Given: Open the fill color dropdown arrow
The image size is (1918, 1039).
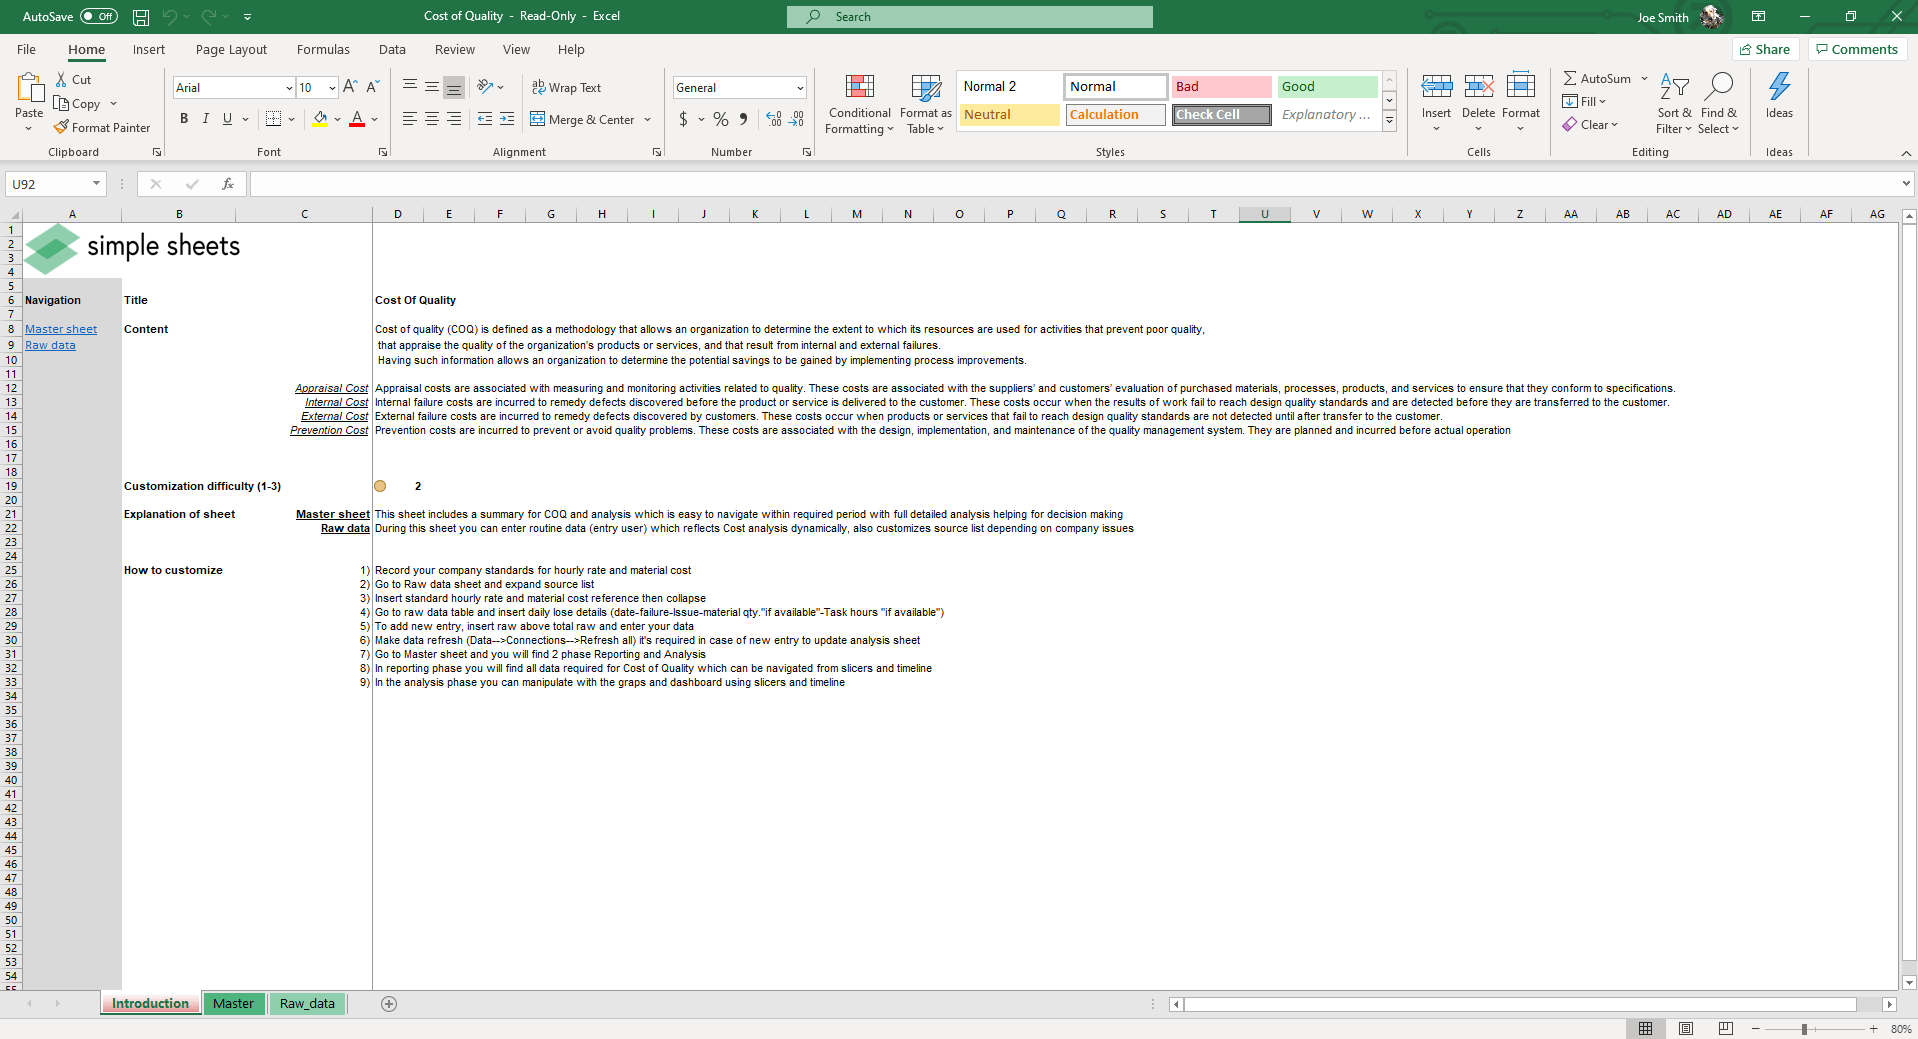Looking at the screenshot, I should (337, 120).
